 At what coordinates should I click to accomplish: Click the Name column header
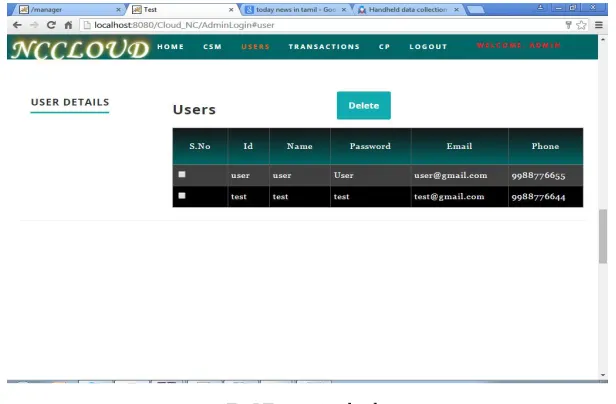coord(300,146)
